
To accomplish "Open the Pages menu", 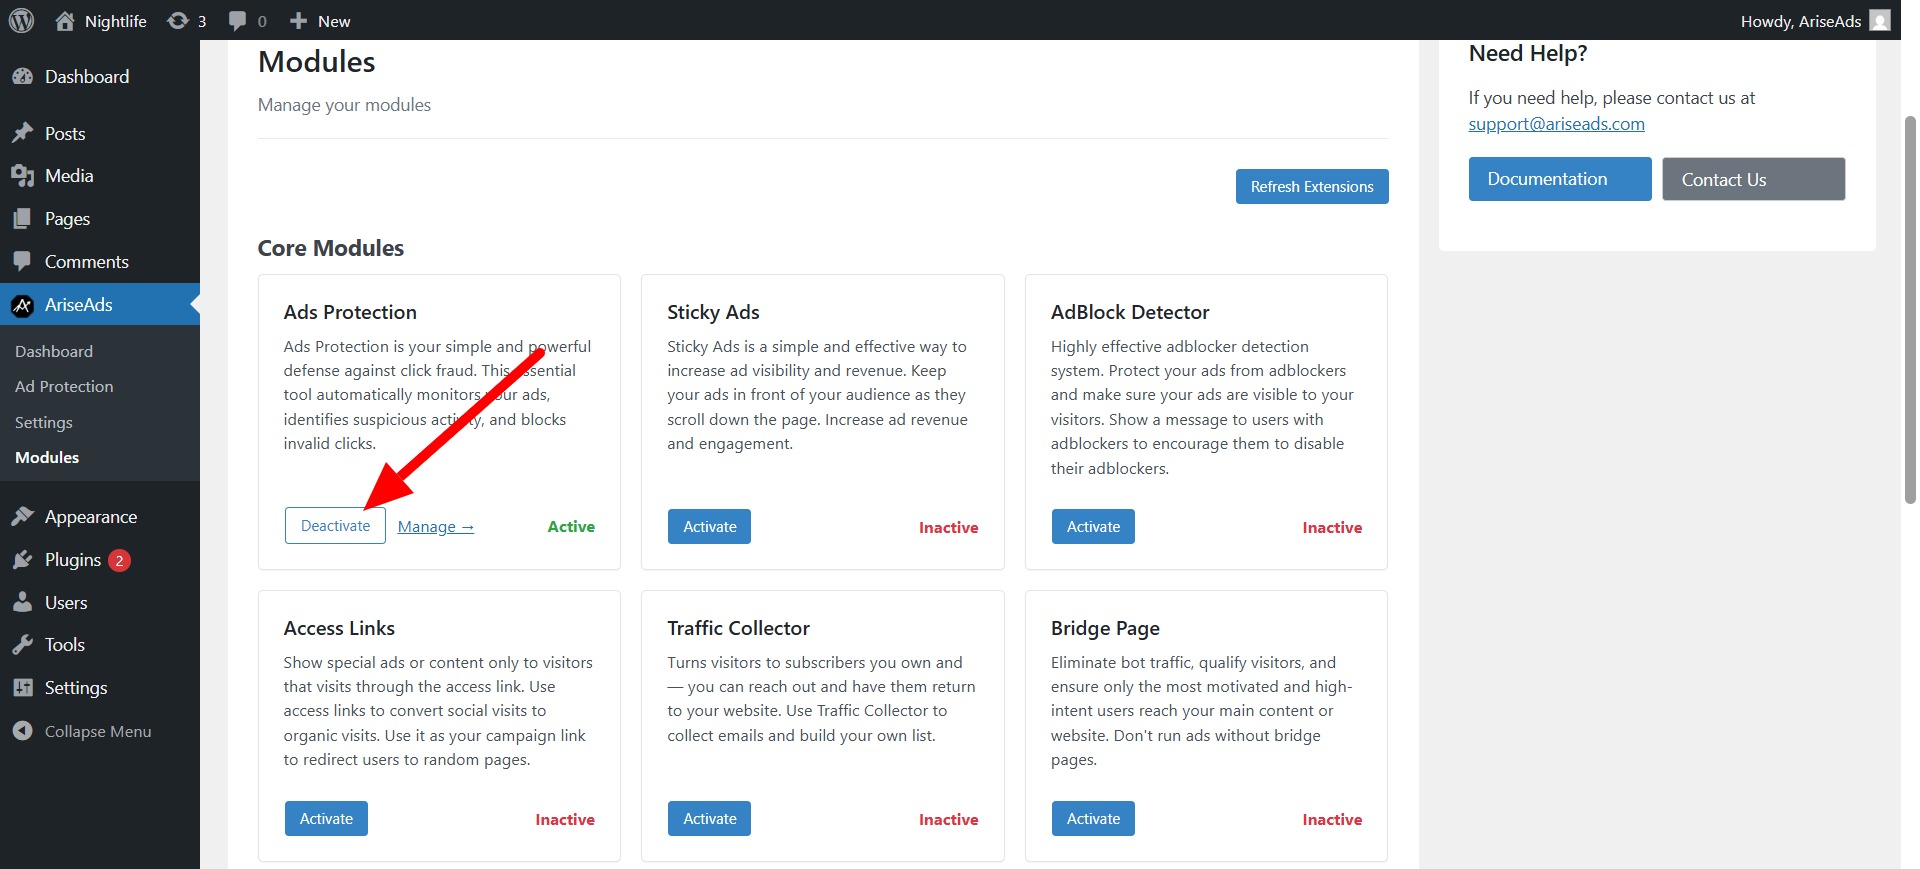I will [67, 218].
